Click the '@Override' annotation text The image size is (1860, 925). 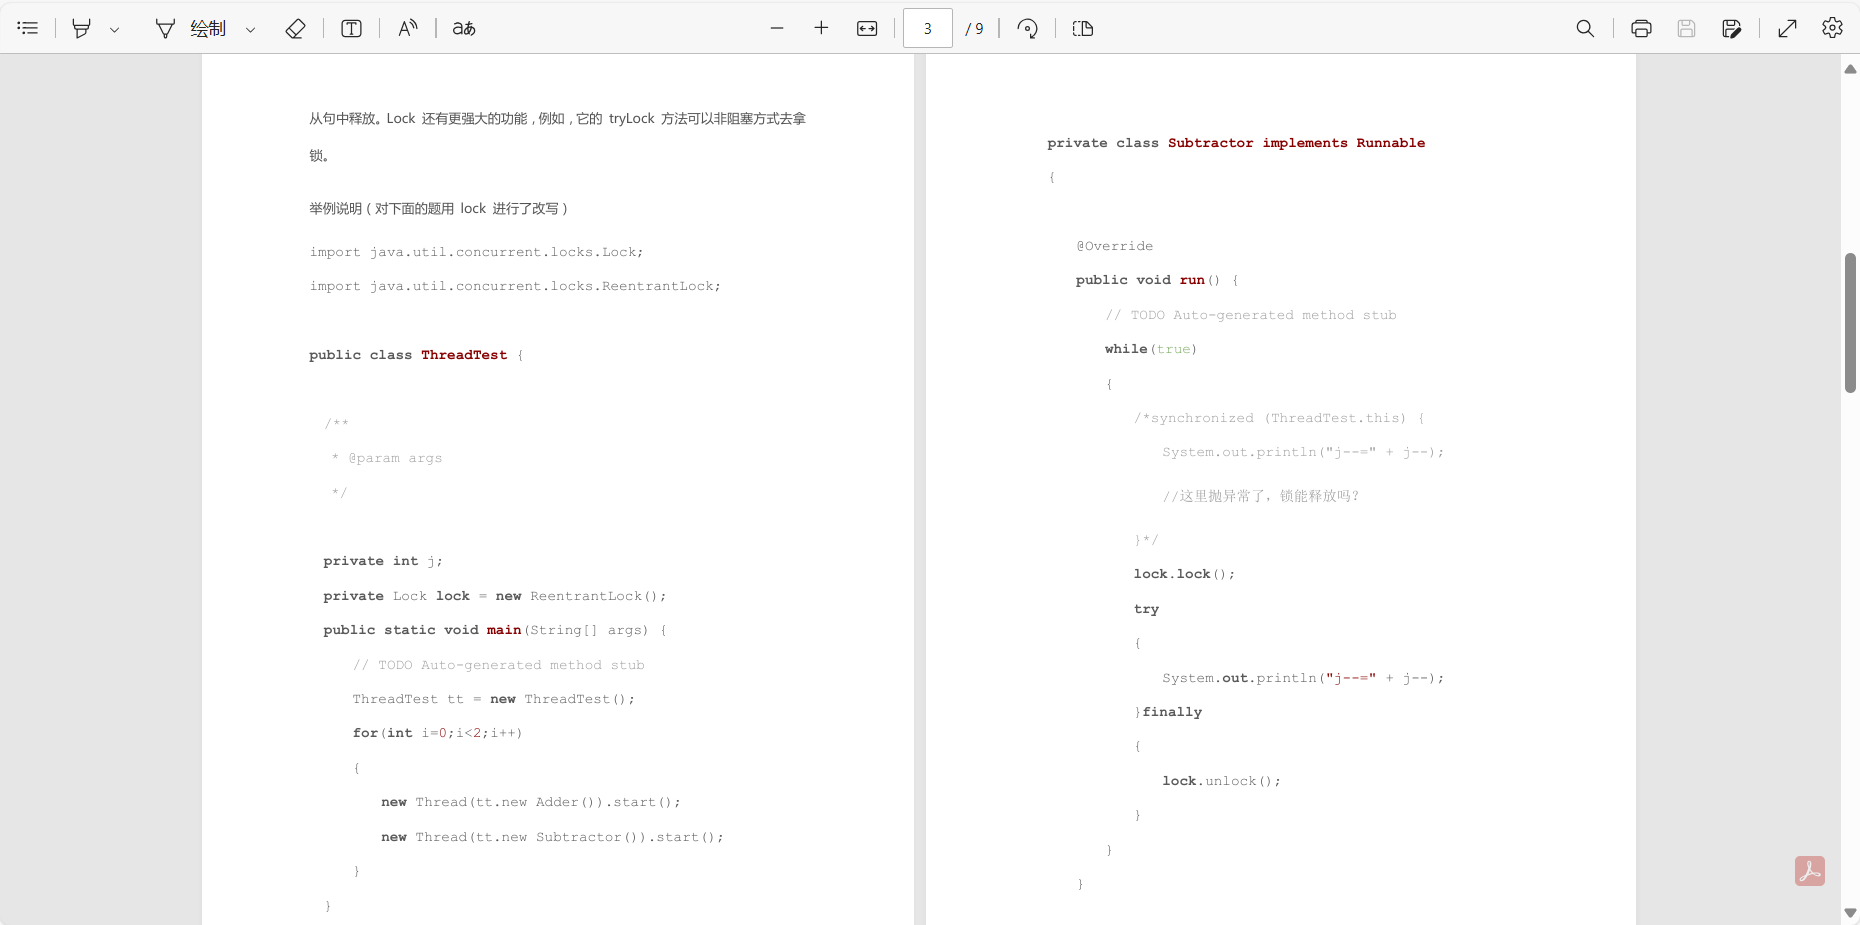1114,246
